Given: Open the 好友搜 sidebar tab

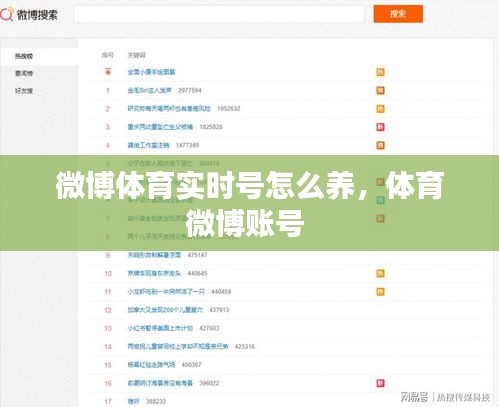Looking at the screenshot, I should pyautogui.click(x=24, y=91).
